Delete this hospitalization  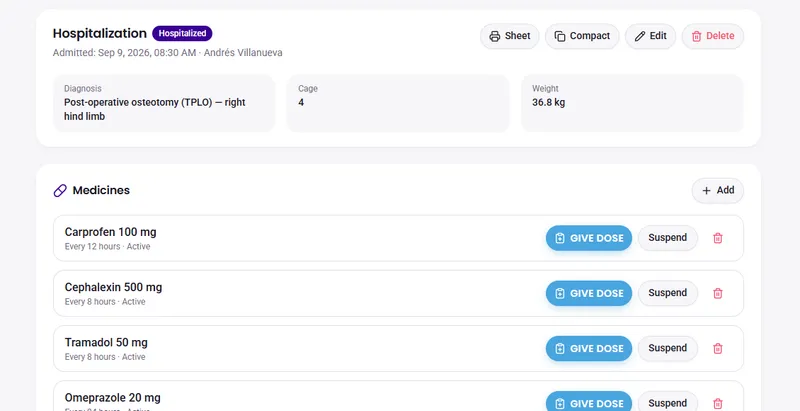click(x=713, y=36)
